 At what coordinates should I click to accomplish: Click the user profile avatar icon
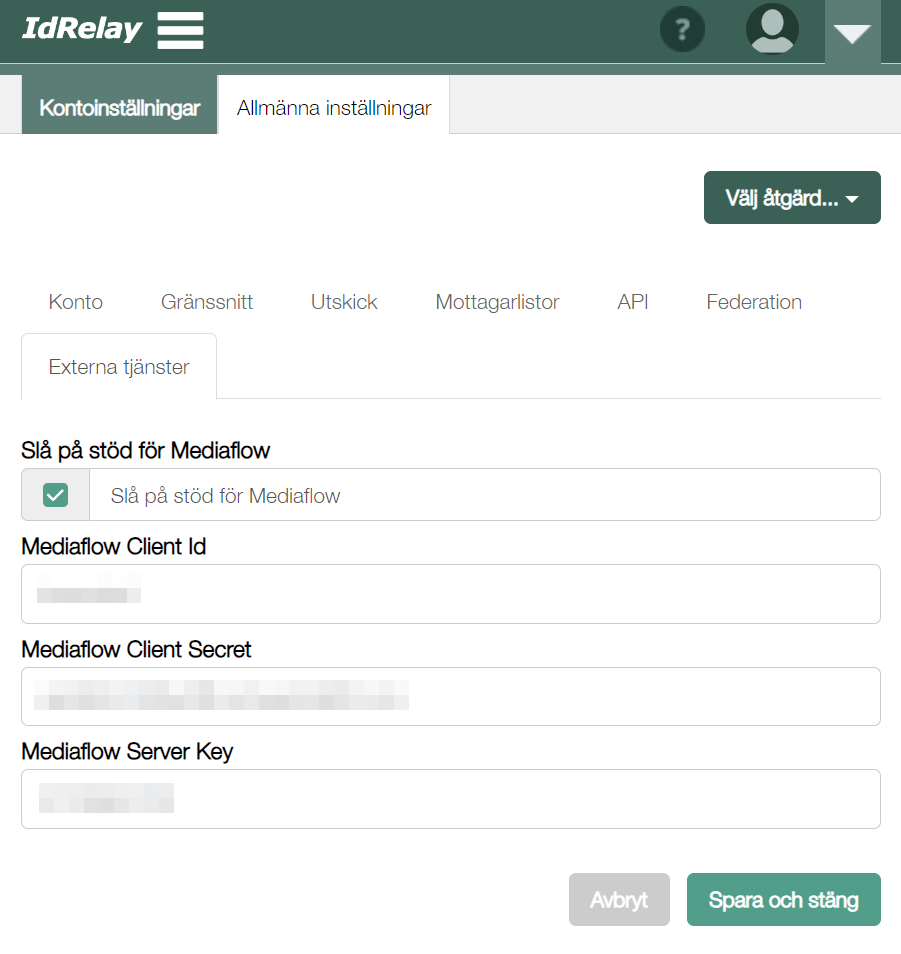pos(772,29)
